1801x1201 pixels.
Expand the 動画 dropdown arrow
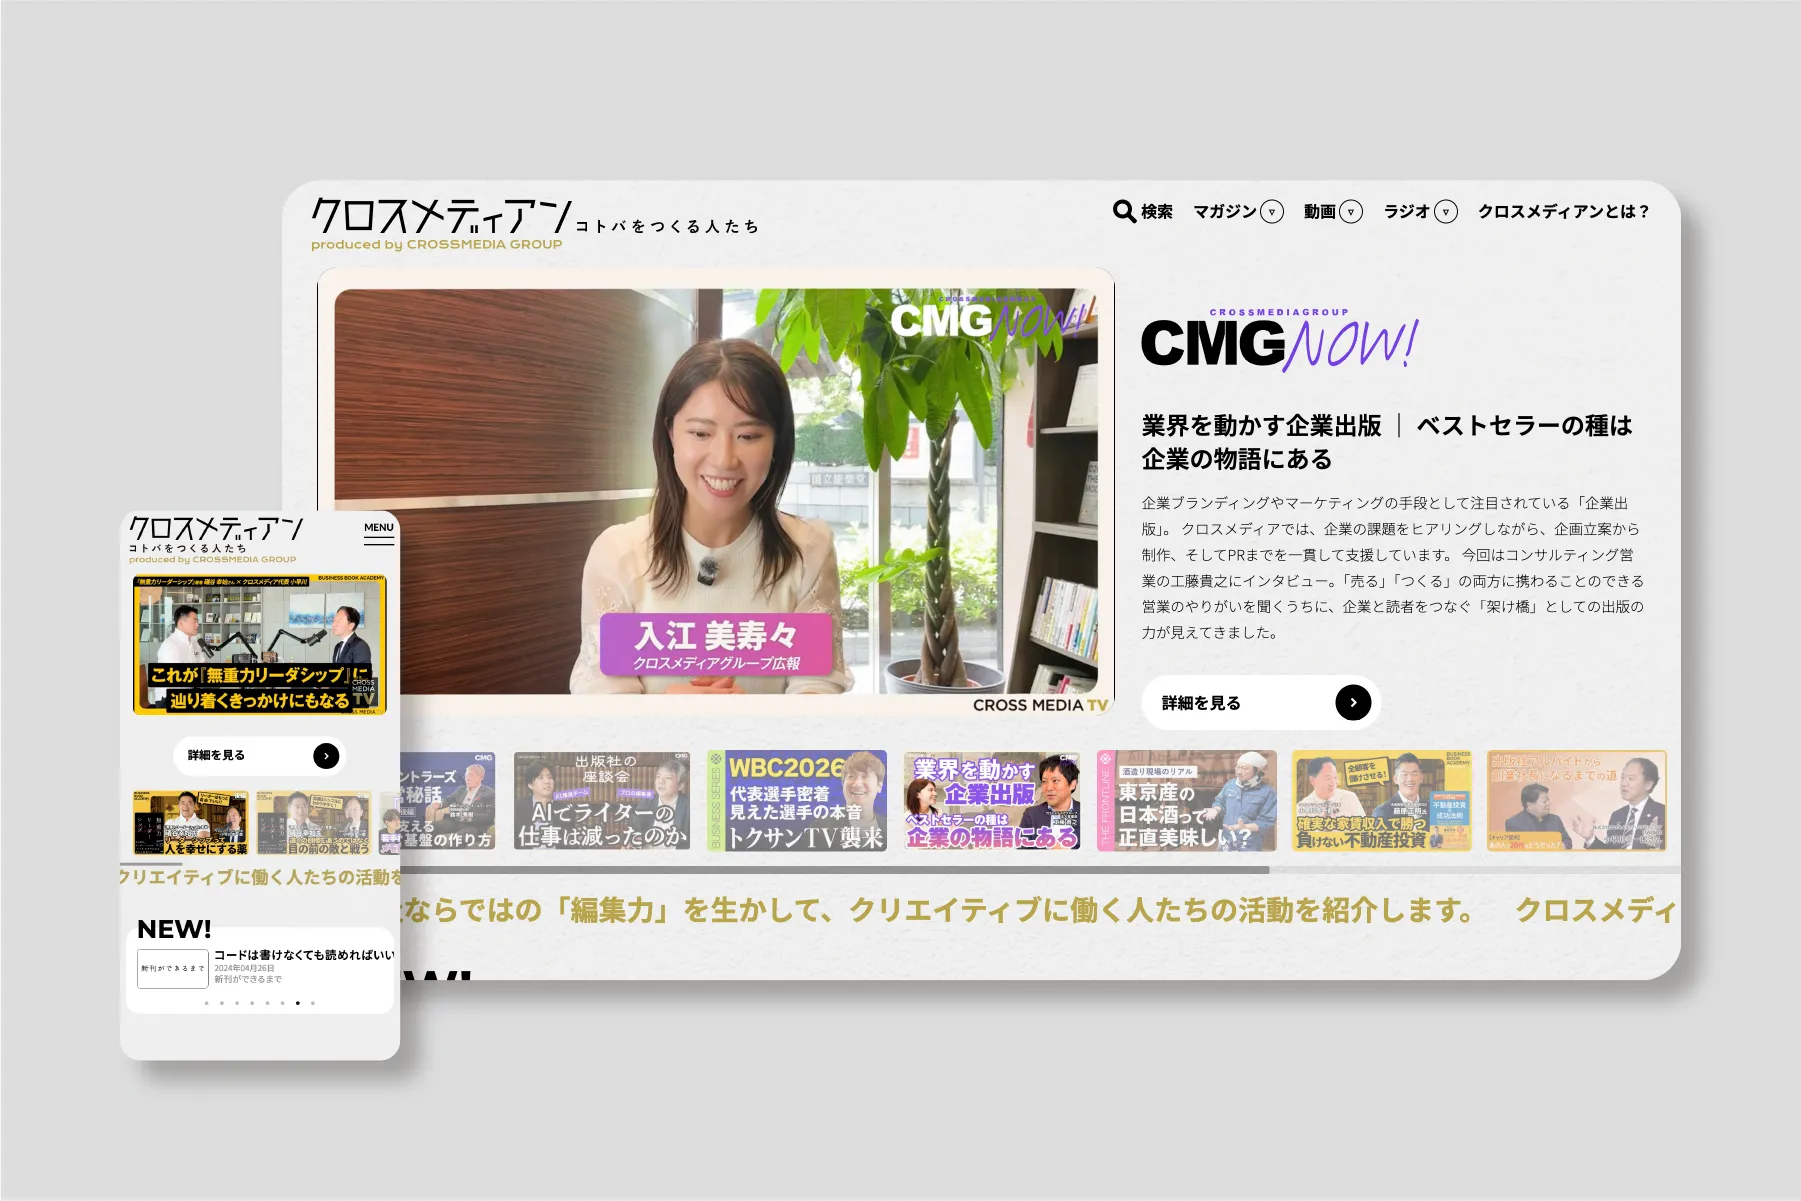(1351, 212)
